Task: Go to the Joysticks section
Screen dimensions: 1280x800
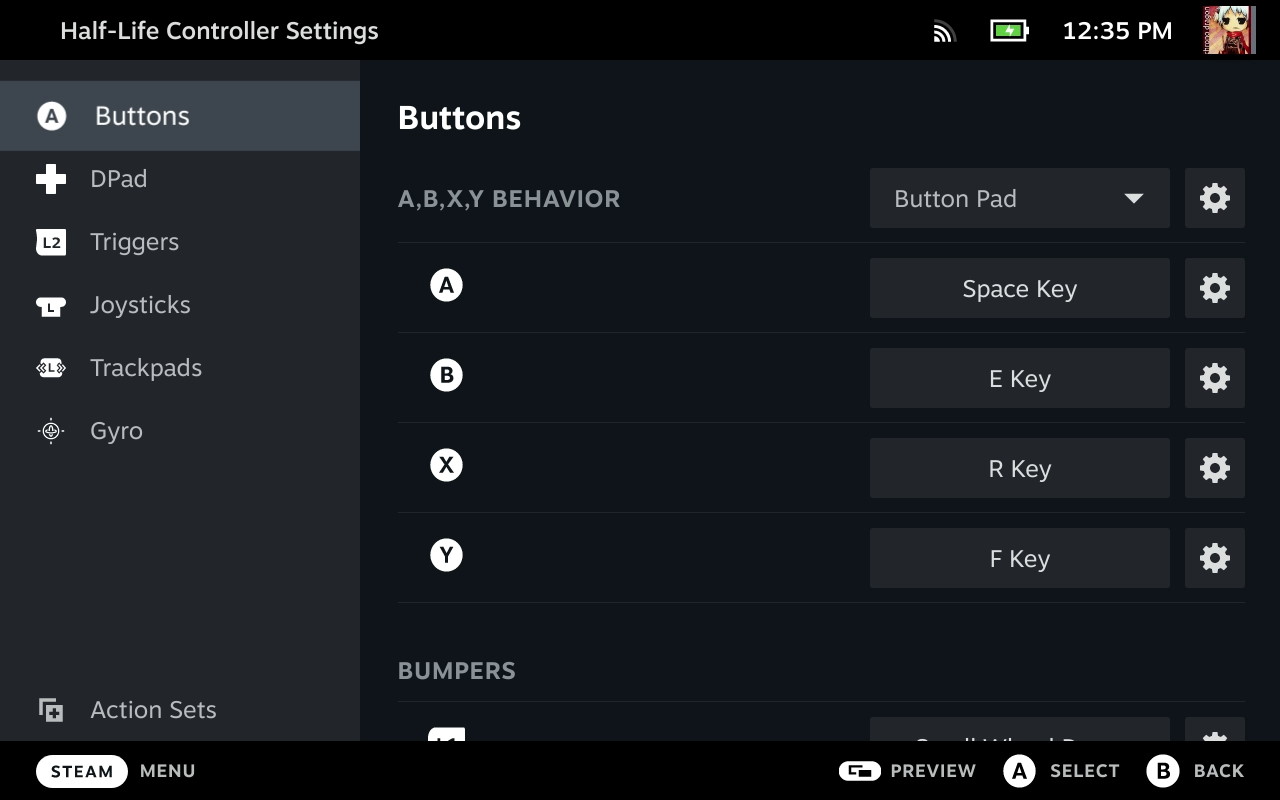Action: (x=140, y=305)
